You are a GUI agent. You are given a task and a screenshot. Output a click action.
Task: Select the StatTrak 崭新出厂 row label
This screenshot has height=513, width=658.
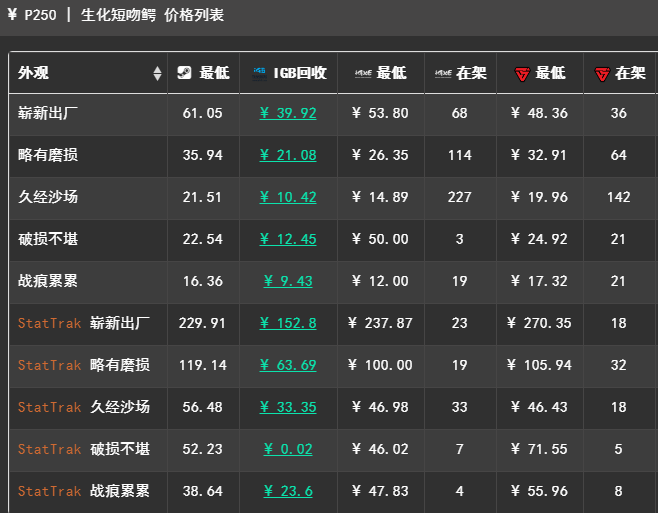pos(84,323)
